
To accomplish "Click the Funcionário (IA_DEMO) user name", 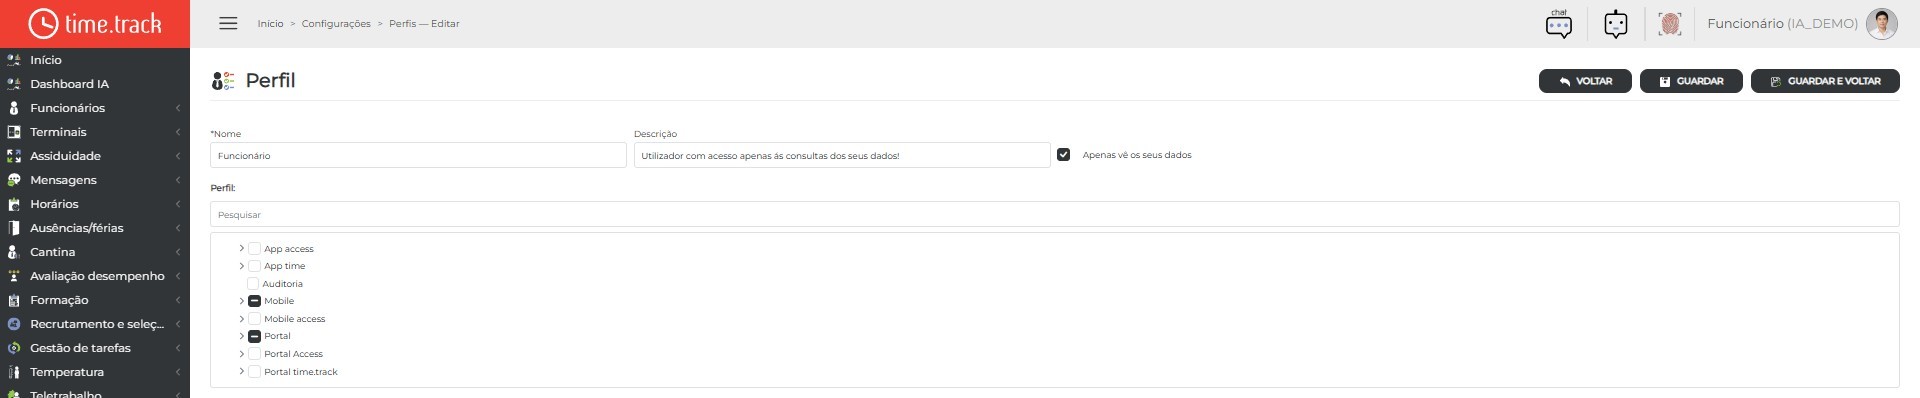I will pos(1782,23).
